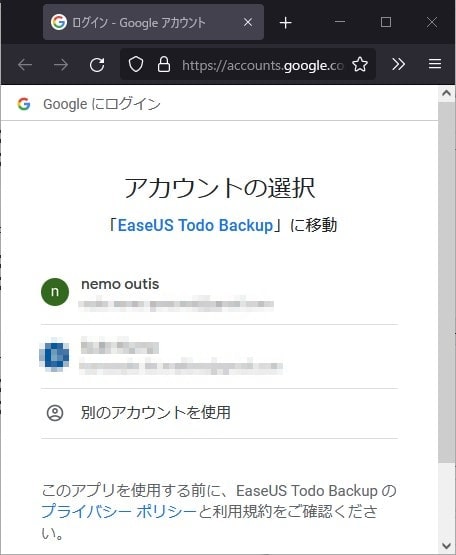Image resolution: width=456 pixels, height=555 pixels.
Task: Click the padlock site security icon
Action: pyautogui.click(x=164, y=64)
